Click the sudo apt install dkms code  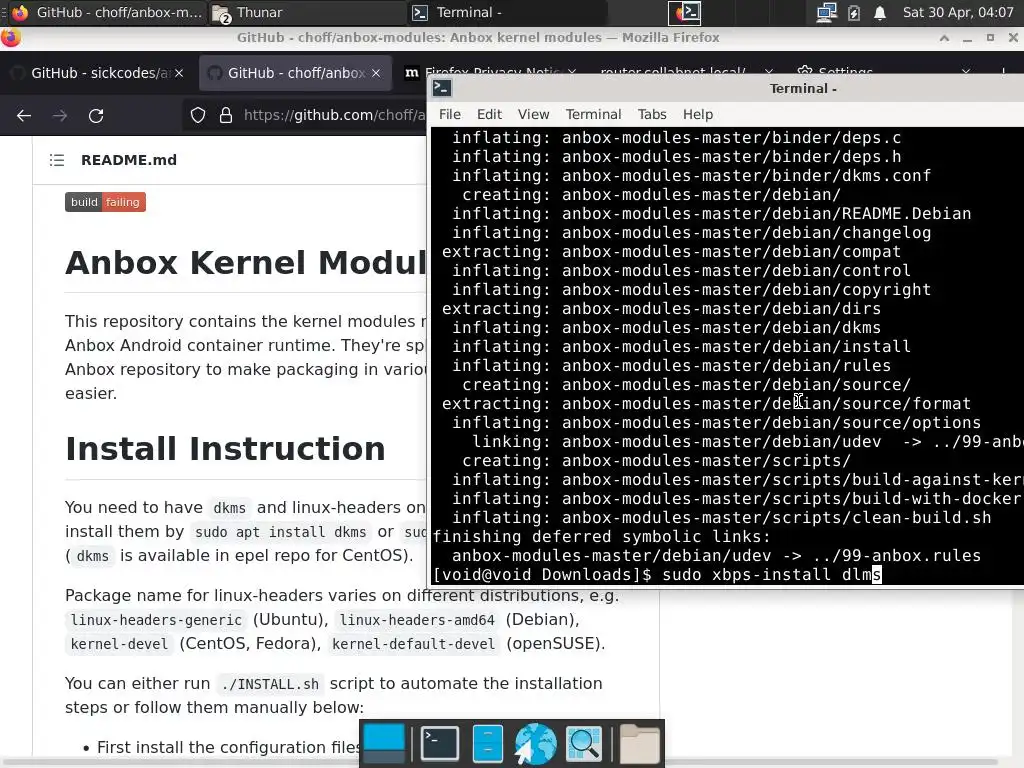(x=281, y=532)
